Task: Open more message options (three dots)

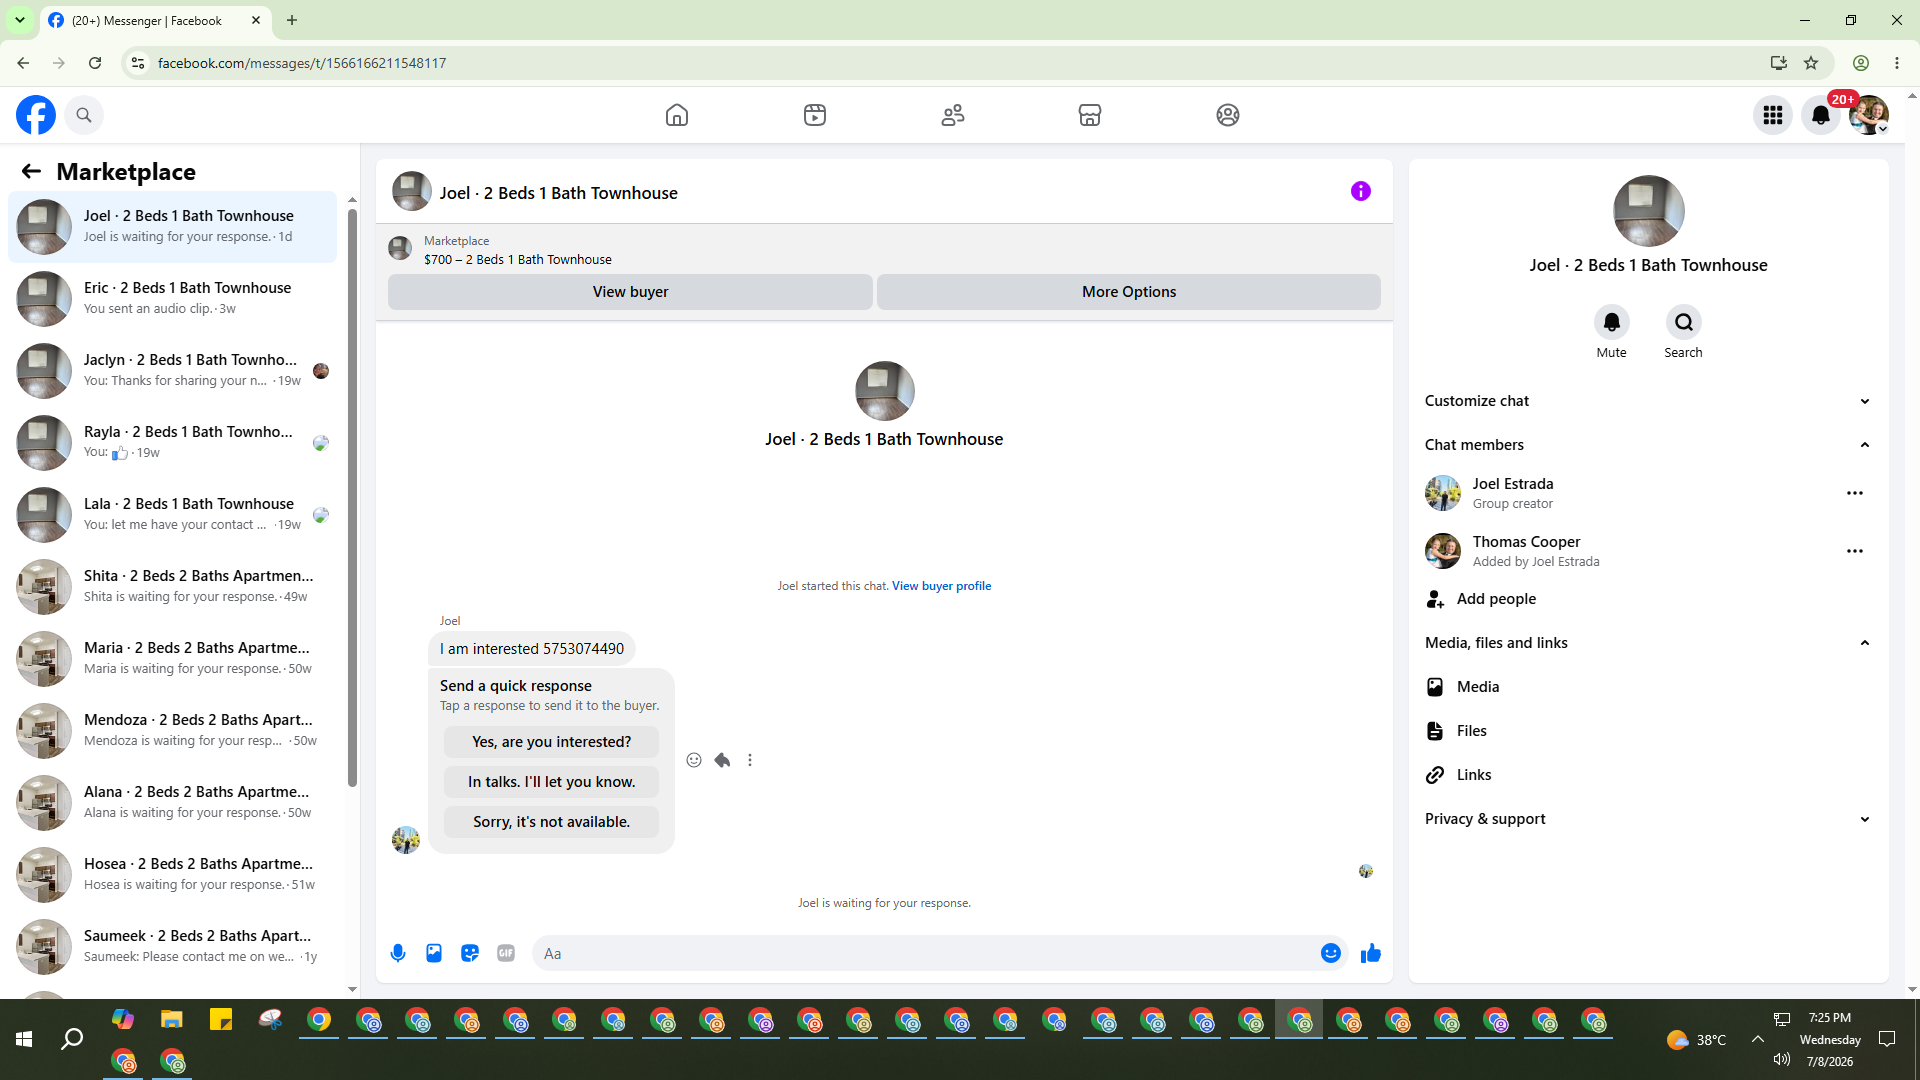Action: click(750, 760)
